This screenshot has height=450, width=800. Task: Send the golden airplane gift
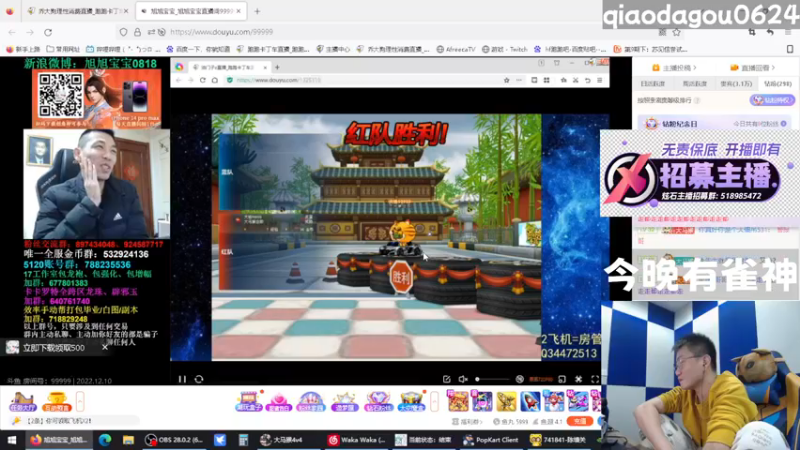point(506,402)
